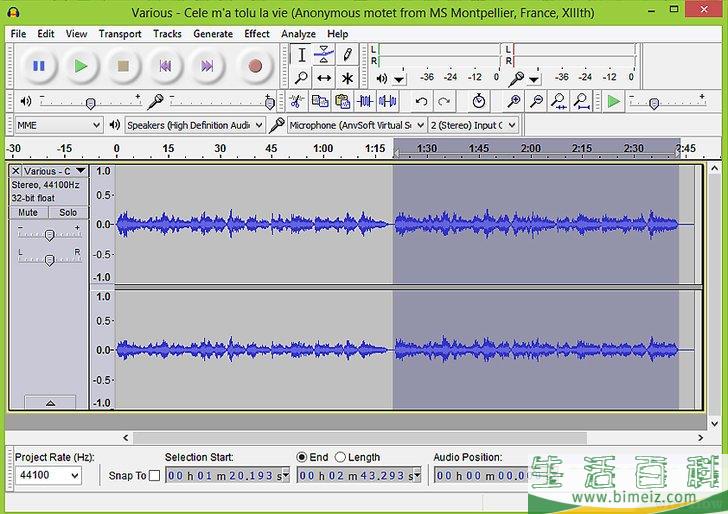Select the Draw pencil tool
The height and width of the screenshot is (514, 728).
click(x=347, y=55)
